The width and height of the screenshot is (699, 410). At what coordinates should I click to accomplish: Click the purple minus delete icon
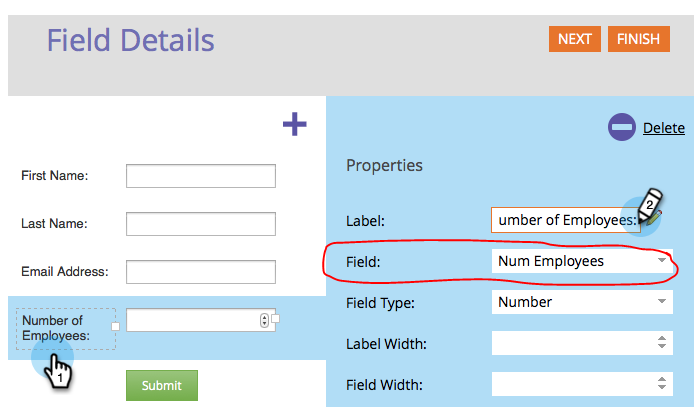click(x=621, y=127)
